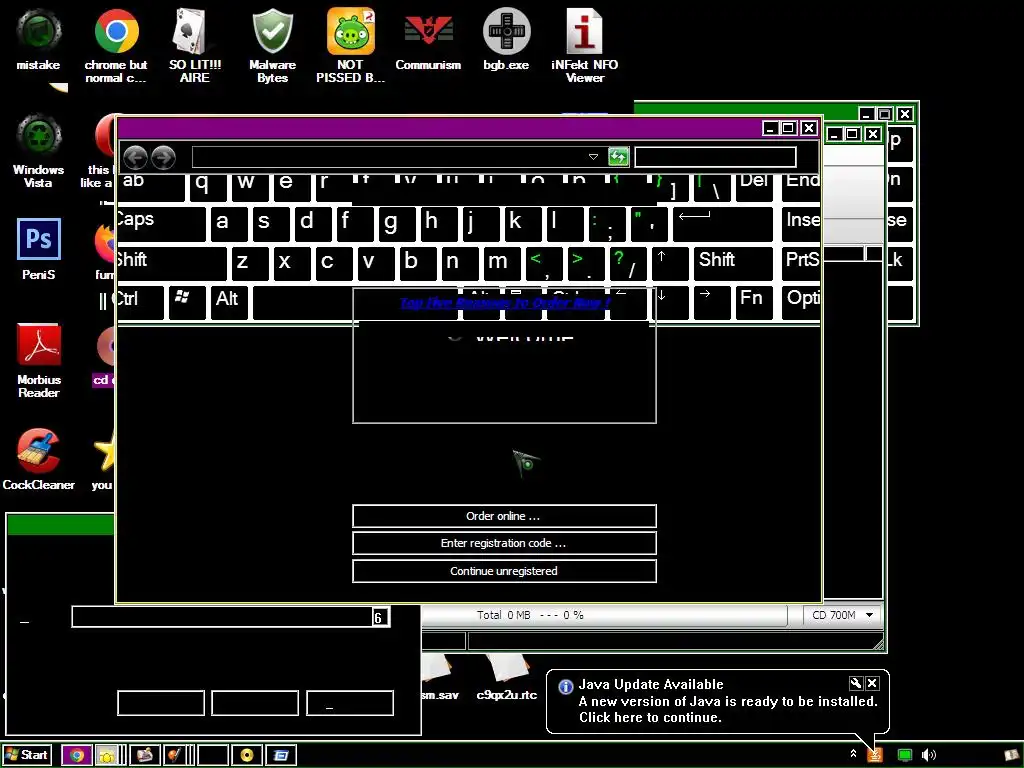
Task: Toggle Caps key on on-screen keyboard
Action: [x=161, y=224]
